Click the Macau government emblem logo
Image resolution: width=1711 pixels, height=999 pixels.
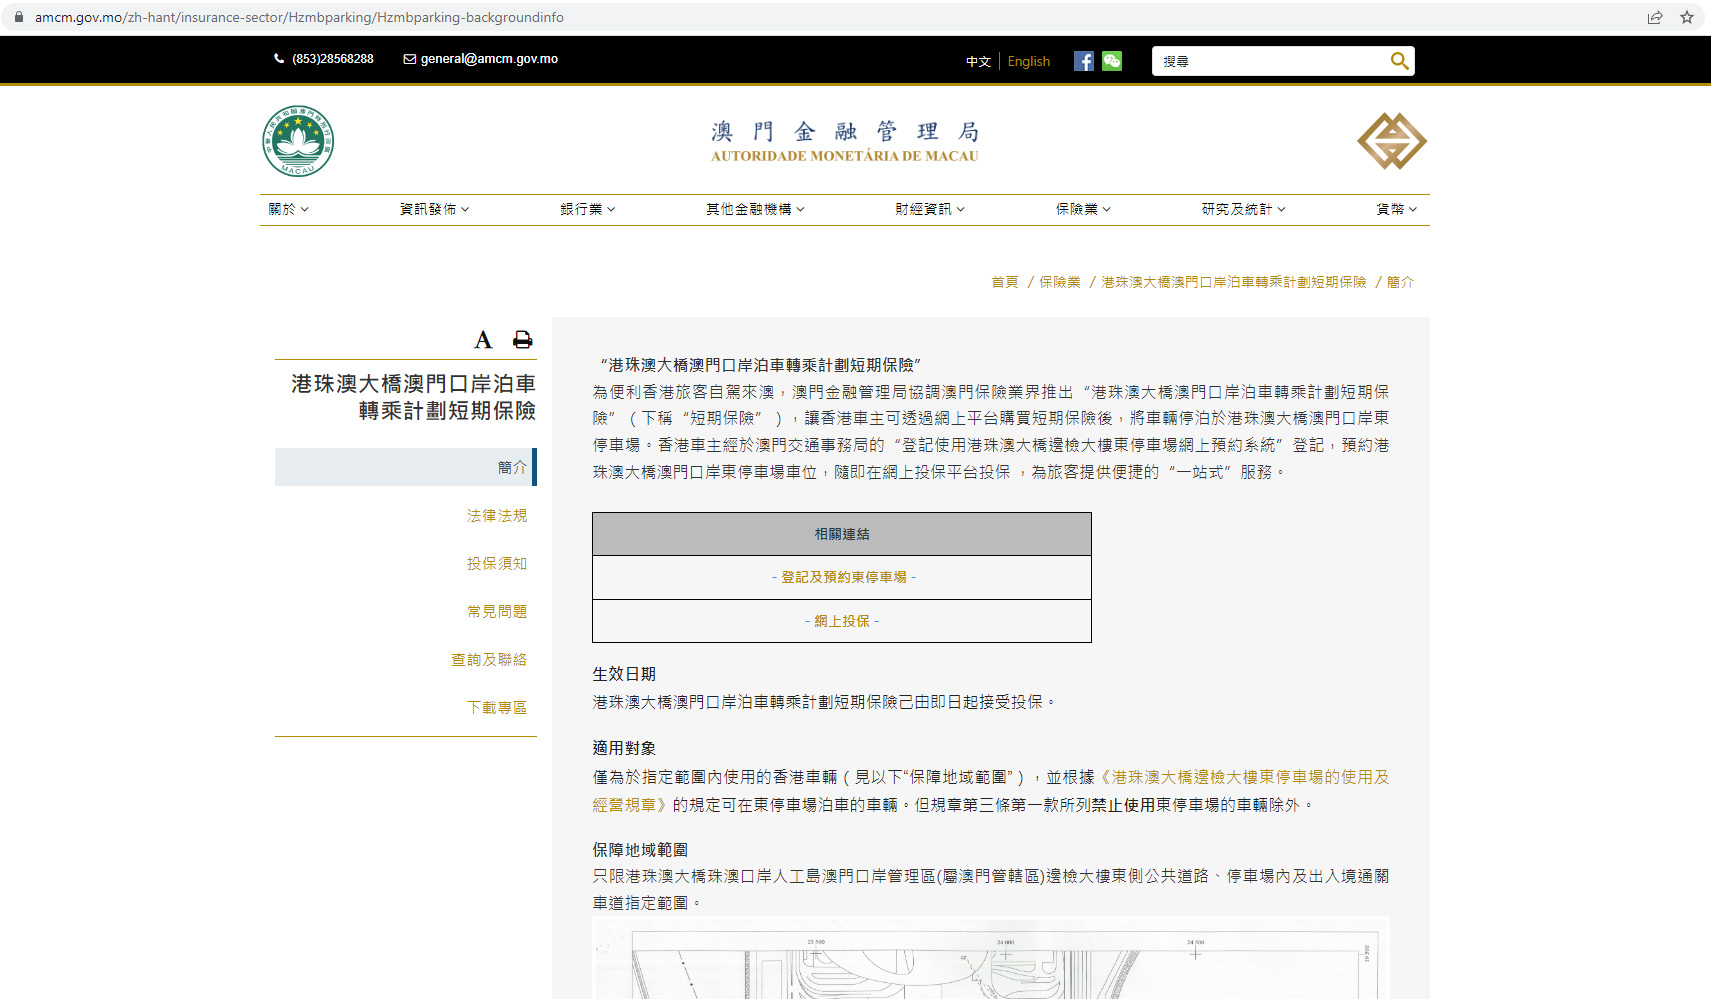coord(298,142)
